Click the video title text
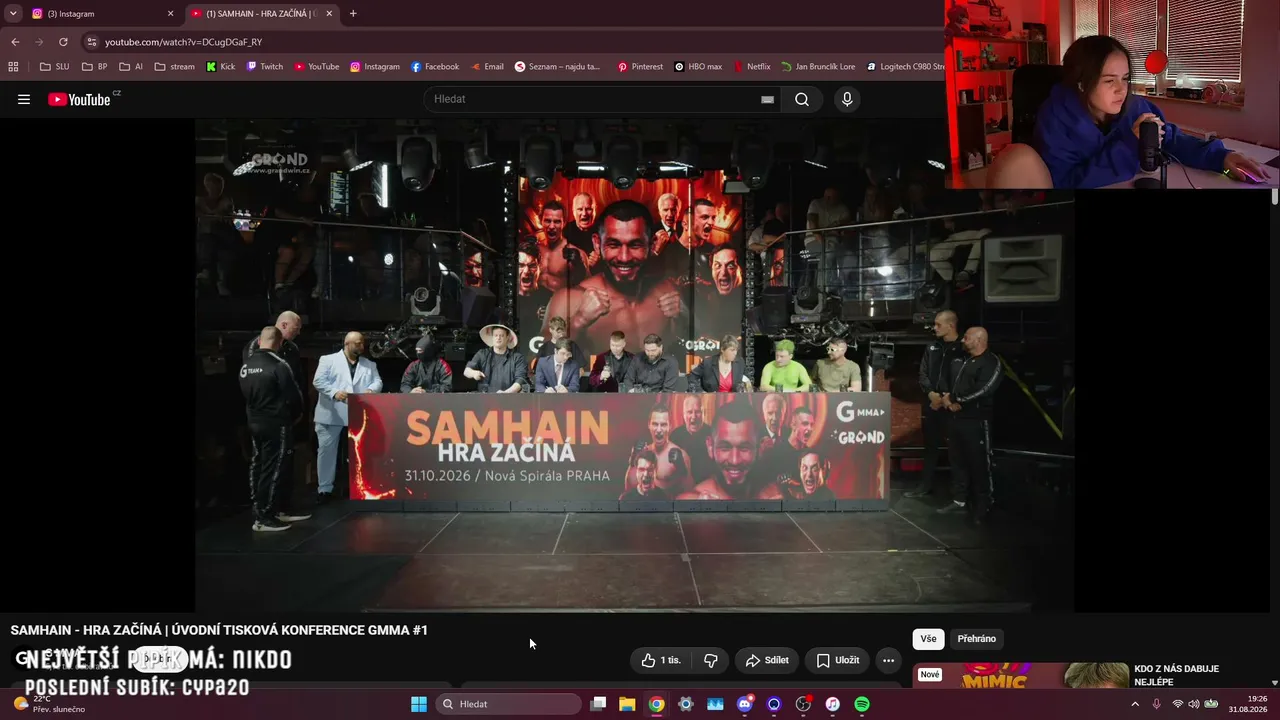Image resolution: width=1280 pixels, height=720 pixels. click(x=219, y=630)
